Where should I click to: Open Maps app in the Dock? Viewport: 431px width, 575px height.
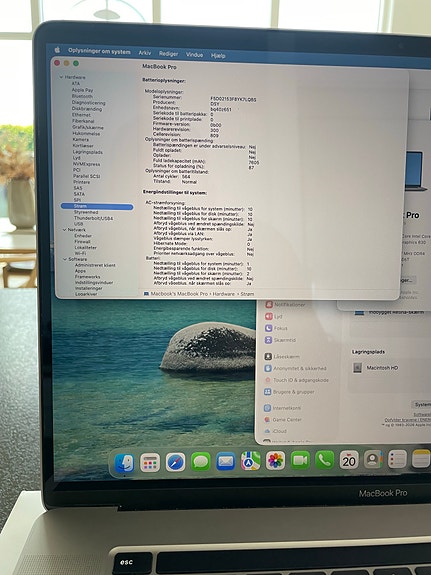(x=251, y=461)
